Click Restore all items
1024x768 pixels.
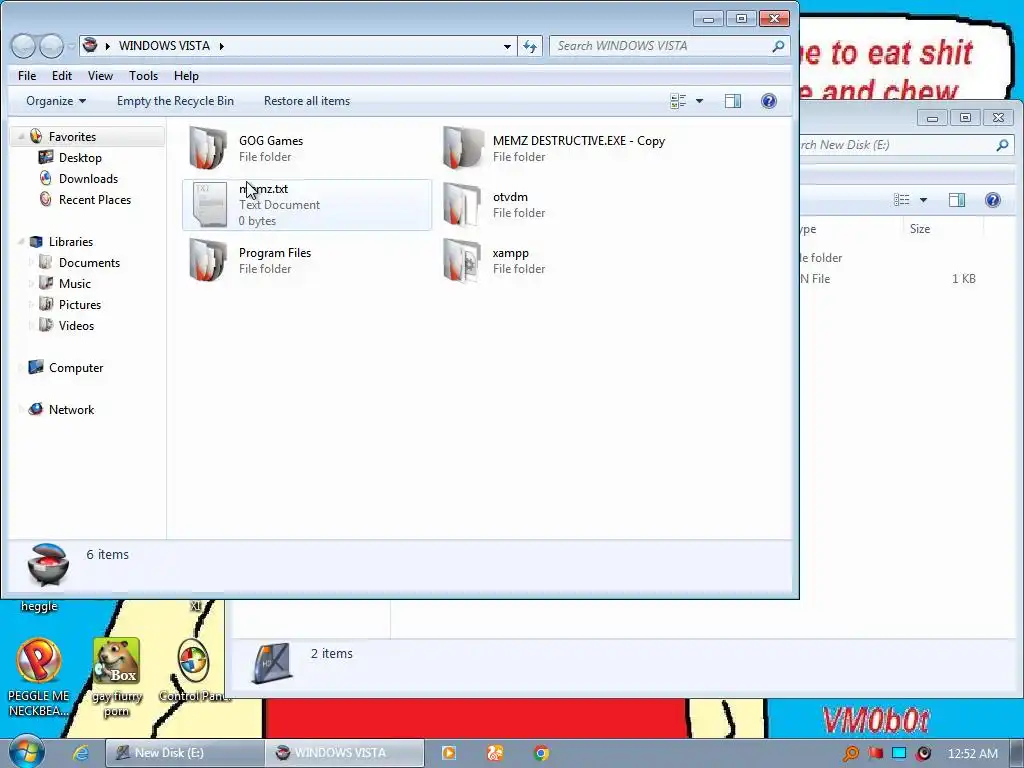tap(307, 101)
